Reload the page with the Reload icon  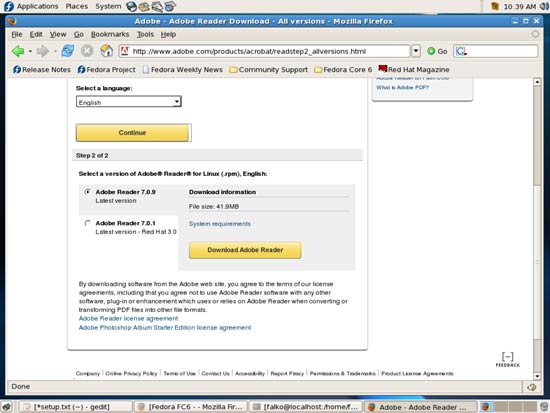click(67, 51)
